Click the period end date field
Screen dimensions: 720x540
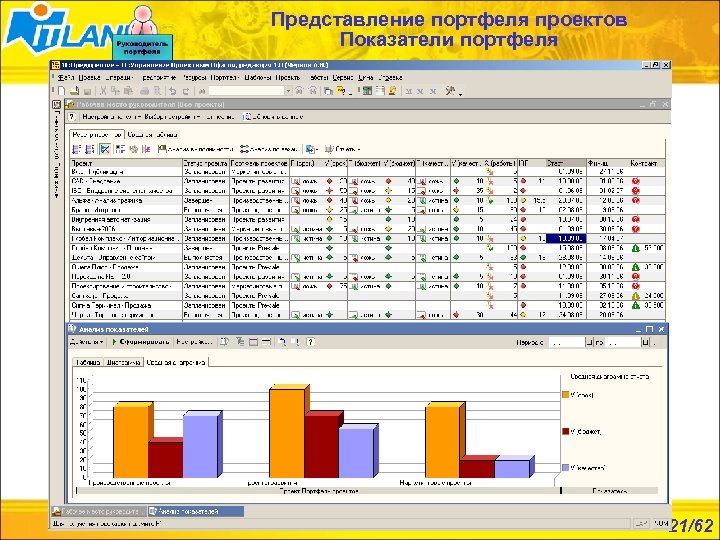pos(623,342)
